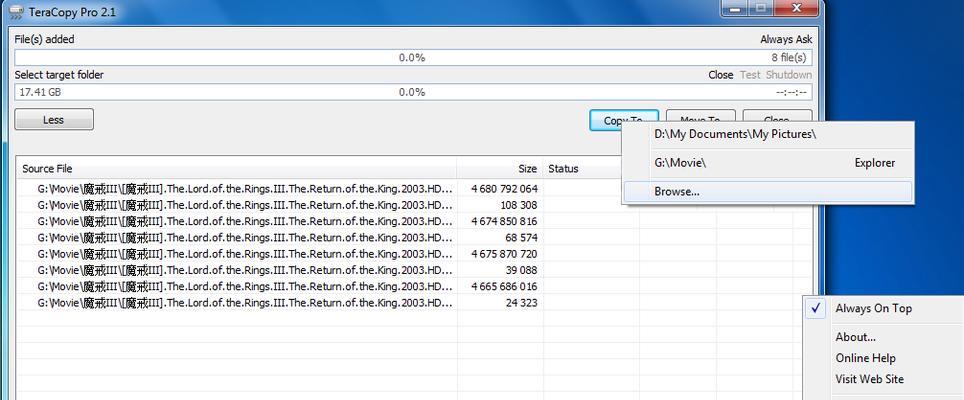Choose Visit Web Site menu entry

[x=869, y=379]
